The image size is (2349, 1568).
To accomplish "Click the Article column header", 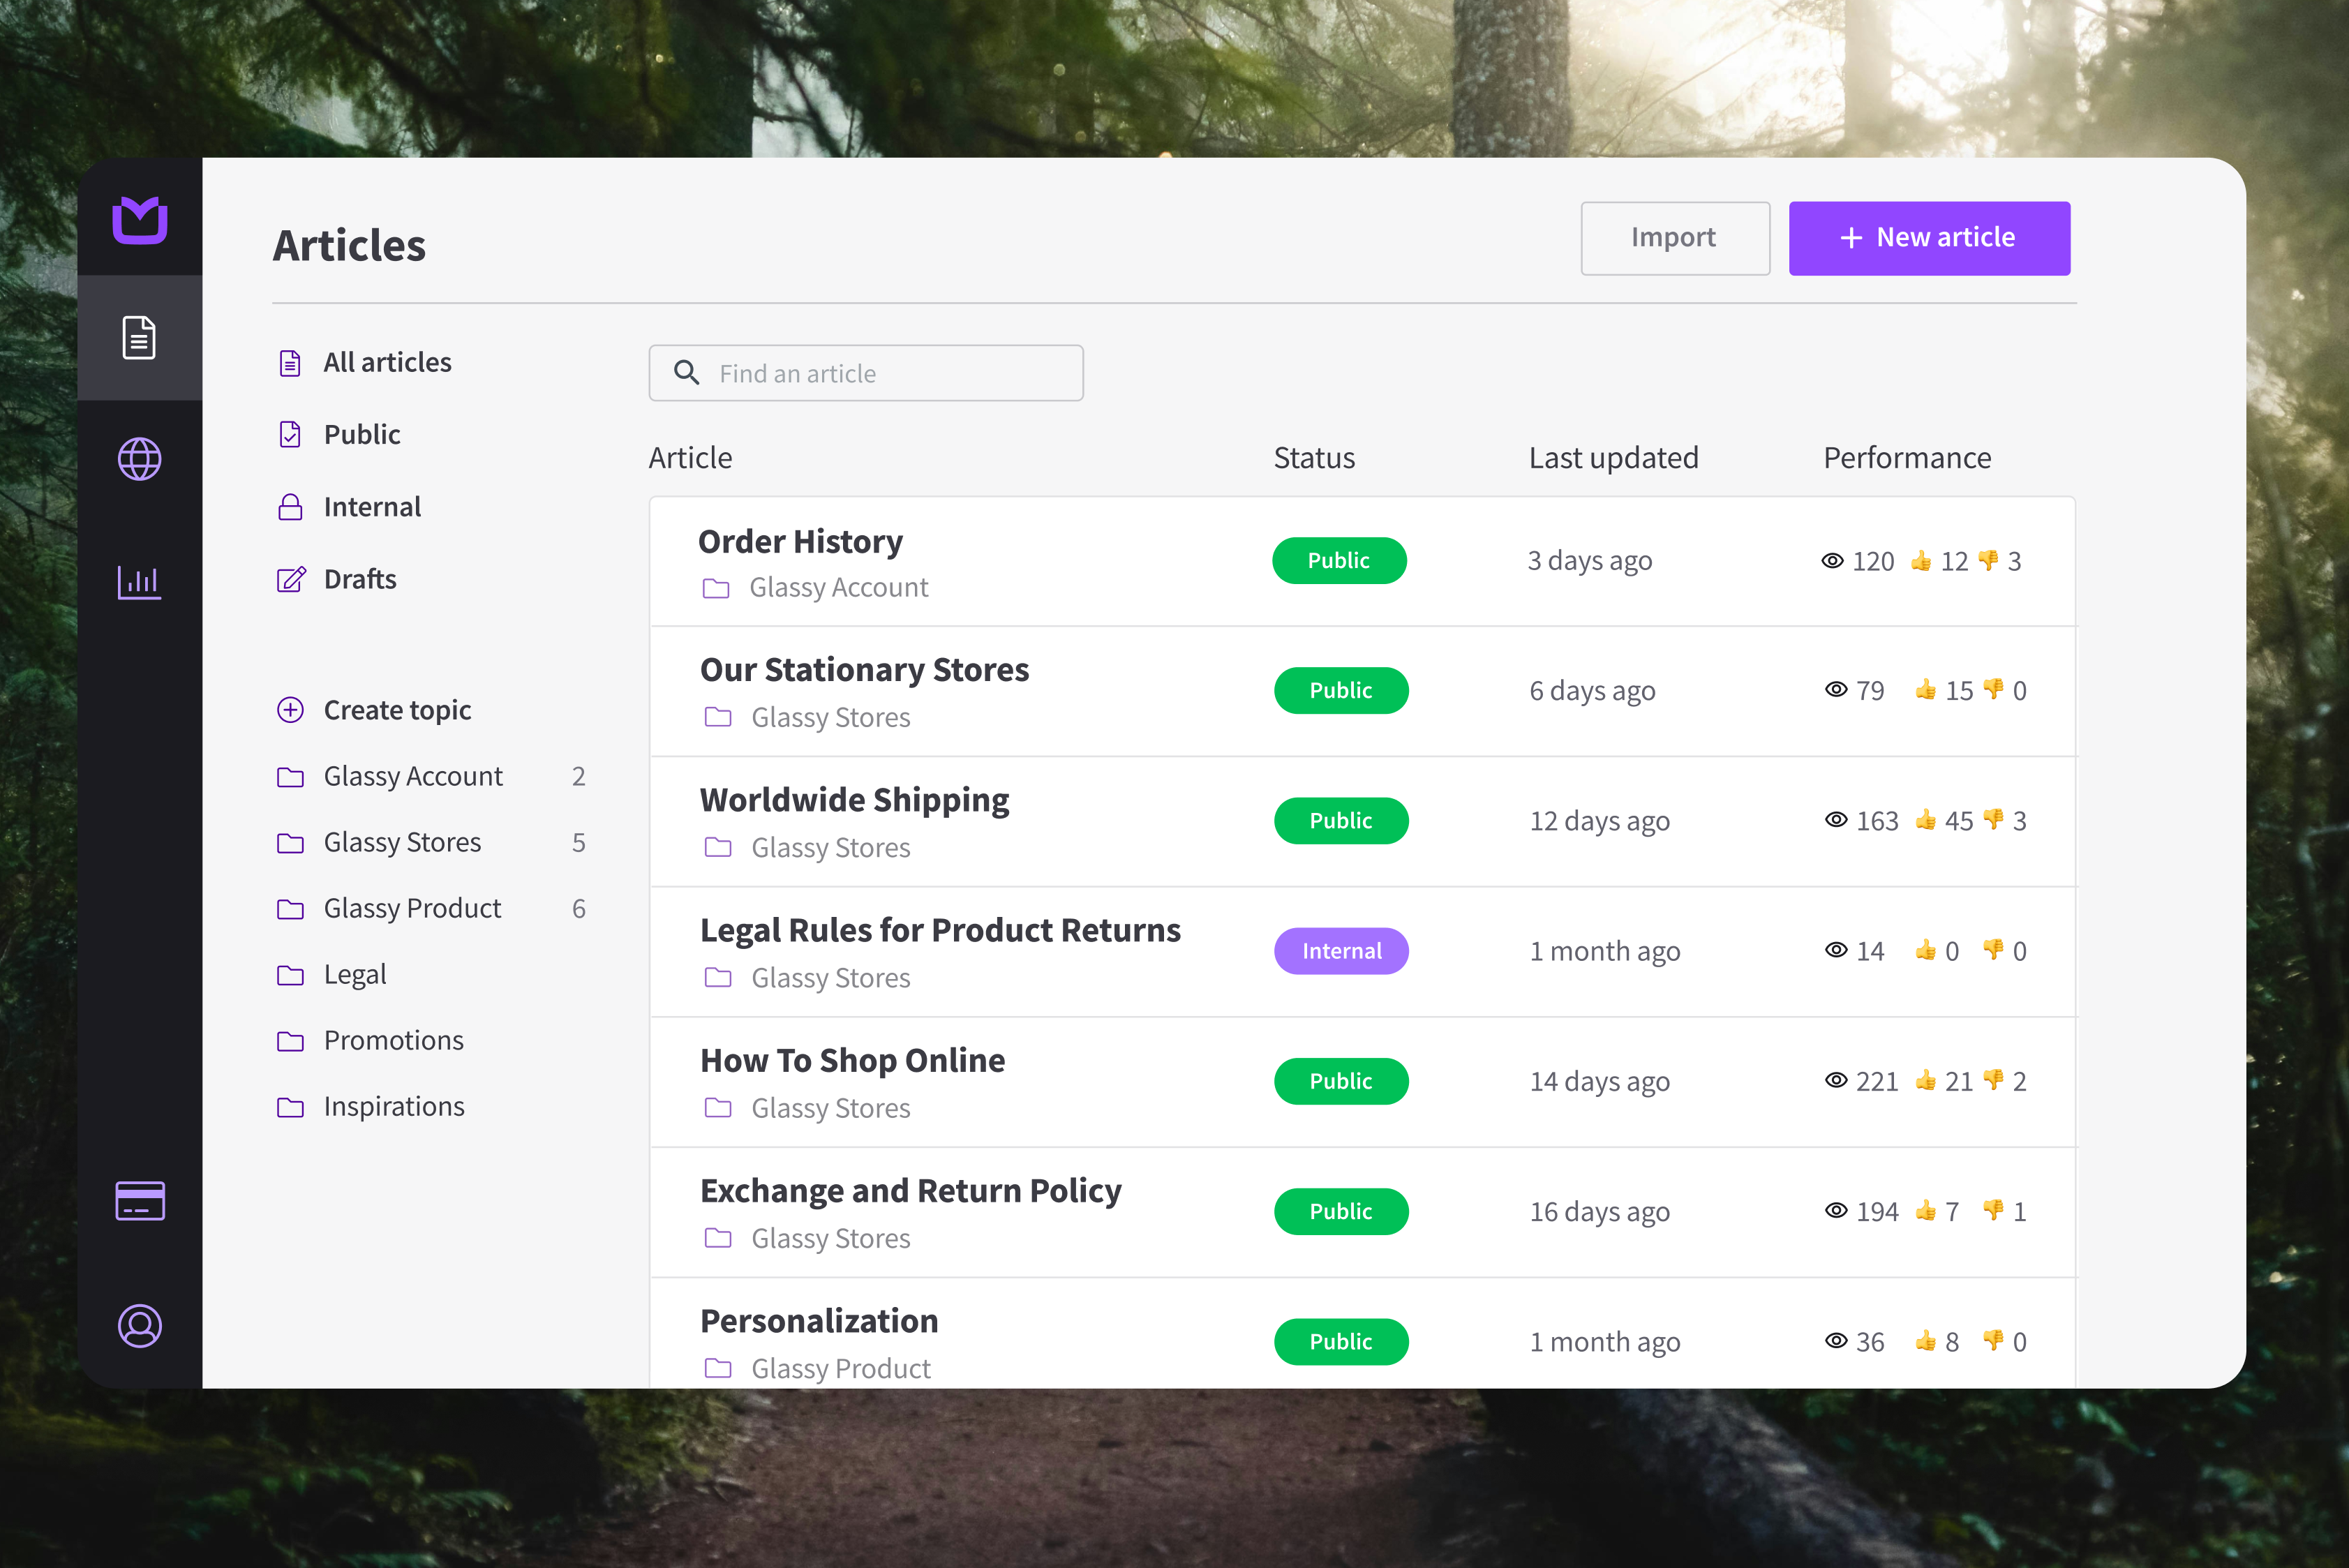I will (690, 458).
